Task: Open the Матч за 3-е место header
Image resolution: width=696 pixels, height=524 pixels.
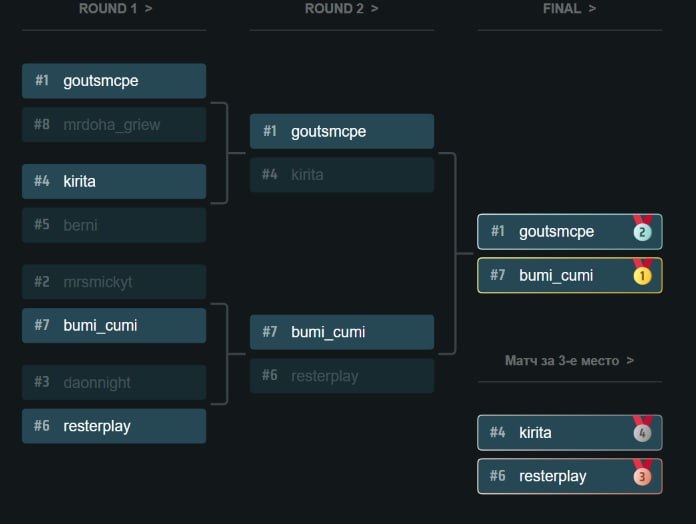Action: point(569,360)
